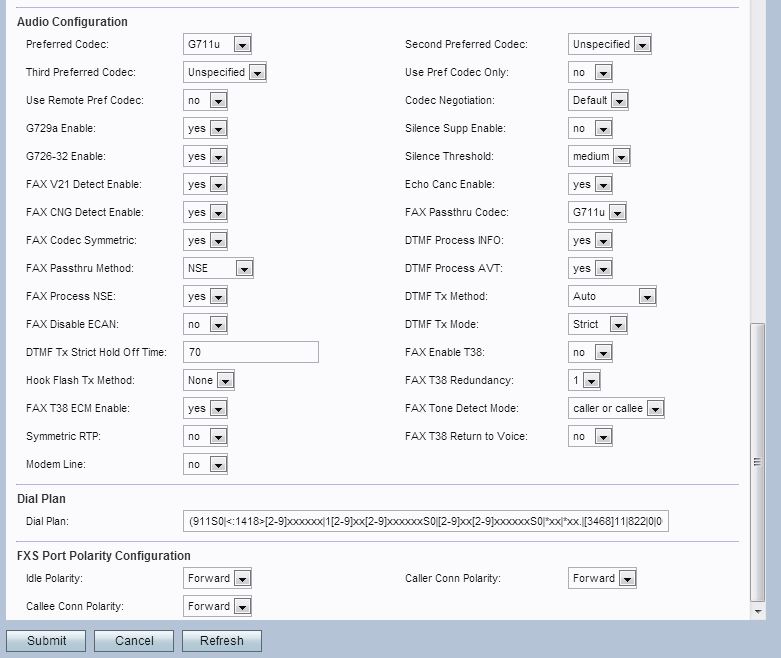This screenshot has width=781, height=658.
Task: Open the FAX Tone Detect Mode dropdown
Action: click(x=616, y=408)
